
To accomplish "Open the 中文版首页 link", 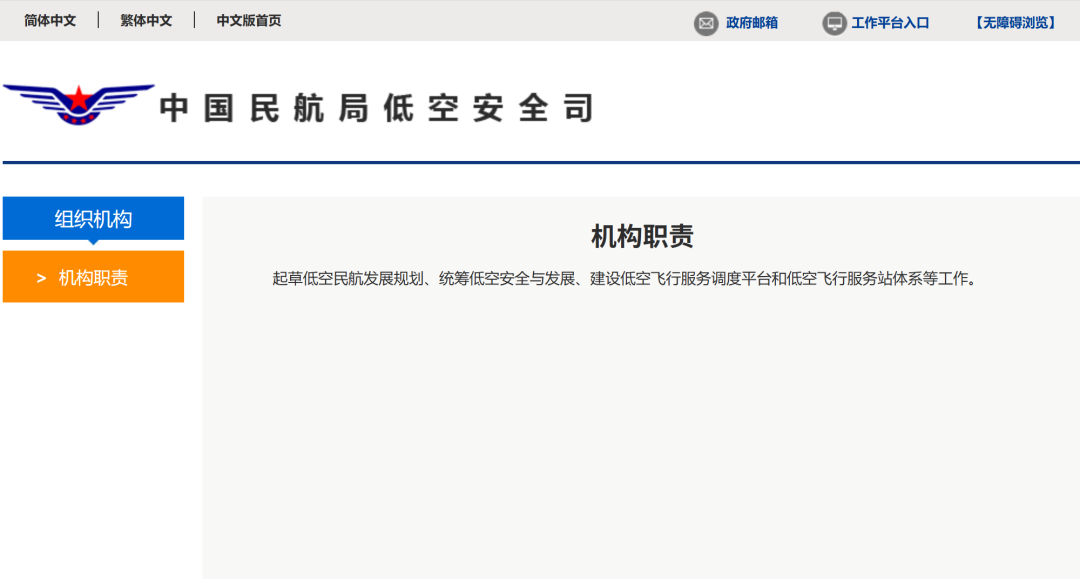I will click(249, 21).
